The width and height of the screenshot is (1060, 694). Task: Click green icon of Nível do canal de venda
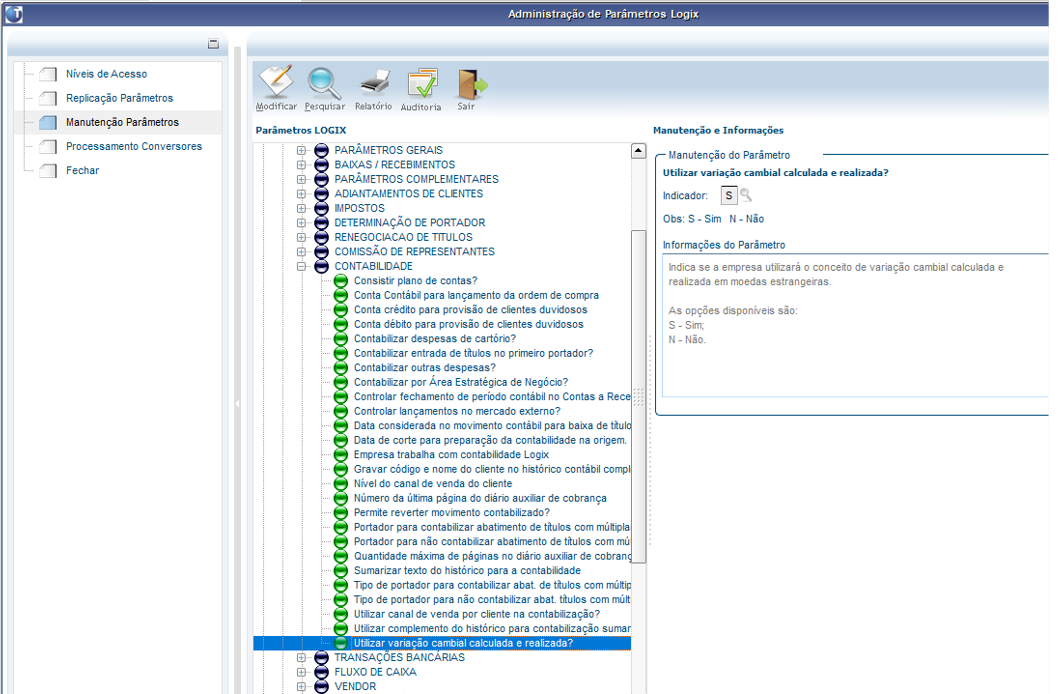click(341, 484)
